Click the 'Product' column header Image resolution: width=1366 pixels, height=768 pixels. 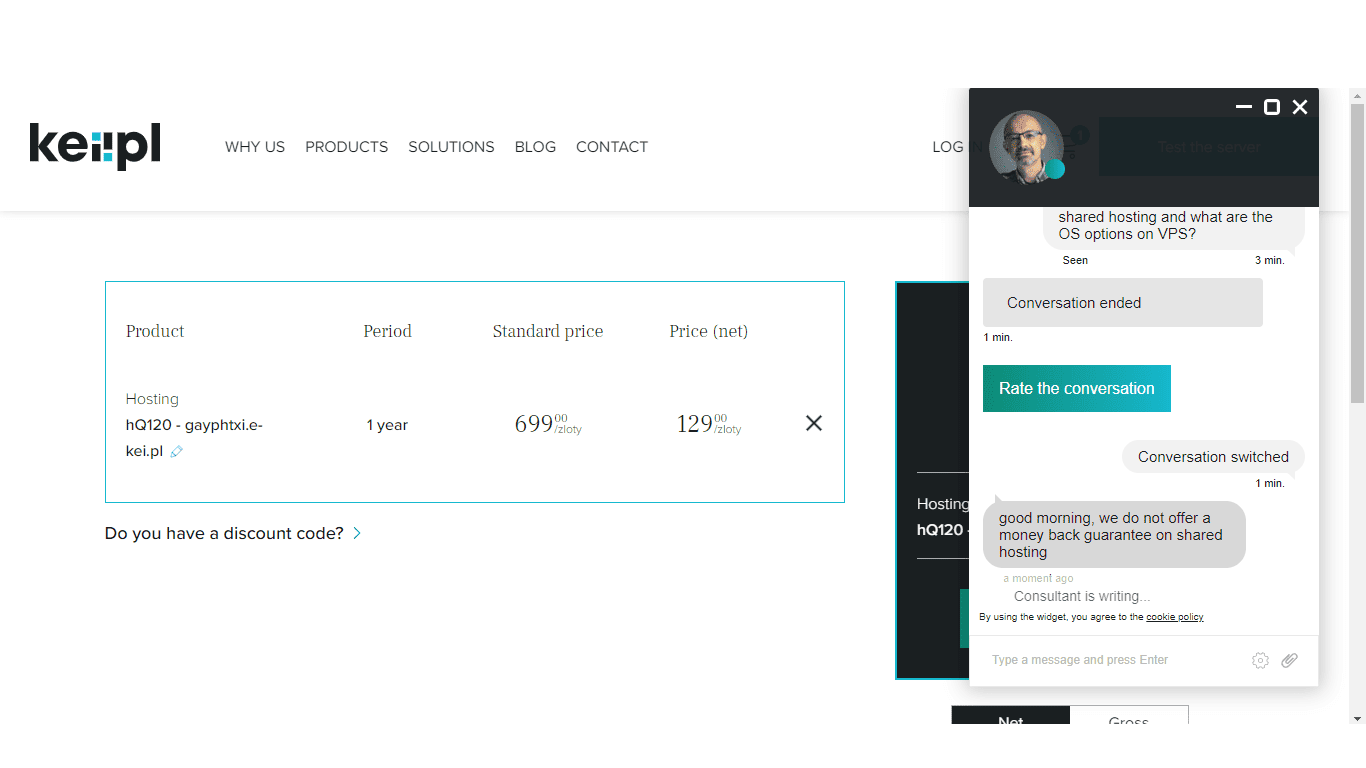(155, 331)
